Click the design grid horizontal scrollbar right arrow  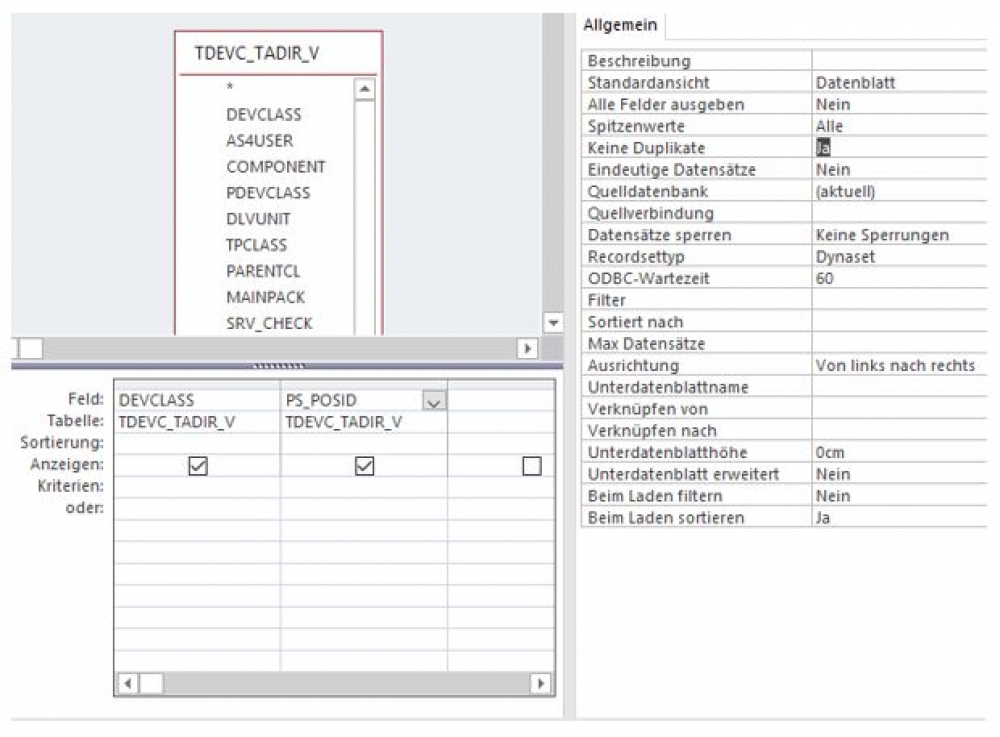538,684
